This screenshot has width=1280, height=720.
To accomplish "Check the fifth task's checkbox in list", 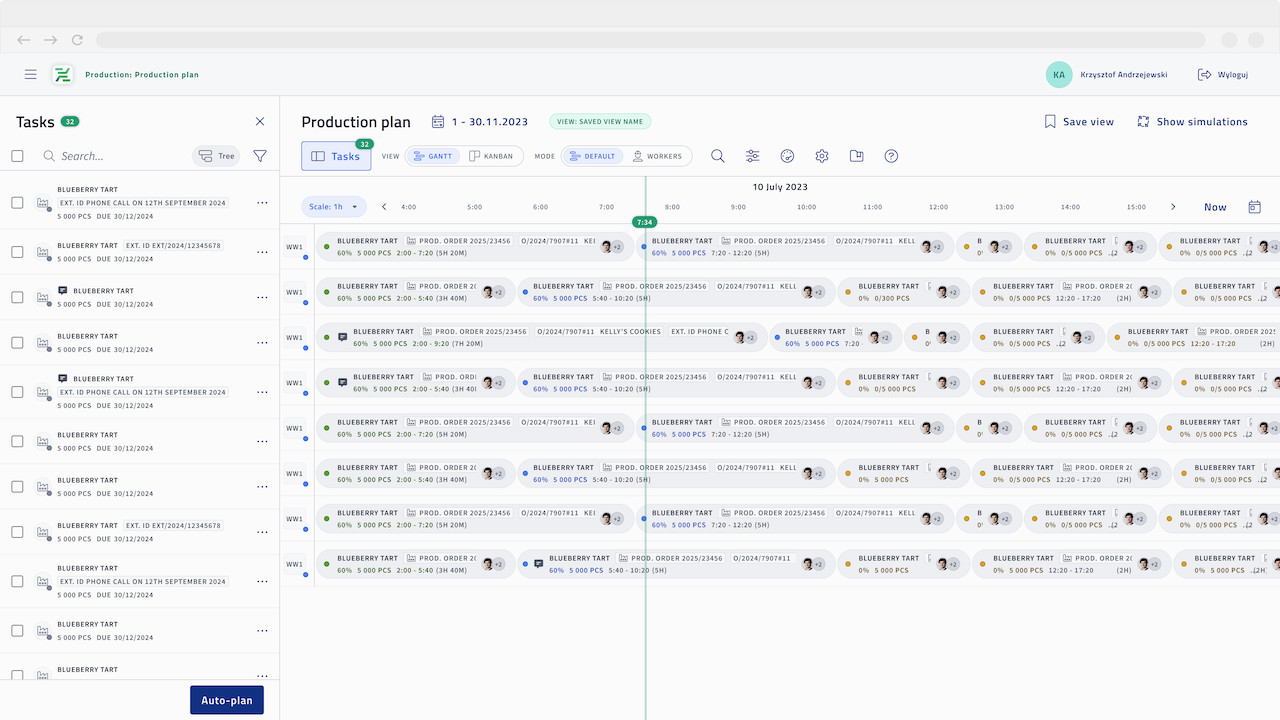I will [x=17, y=392].
